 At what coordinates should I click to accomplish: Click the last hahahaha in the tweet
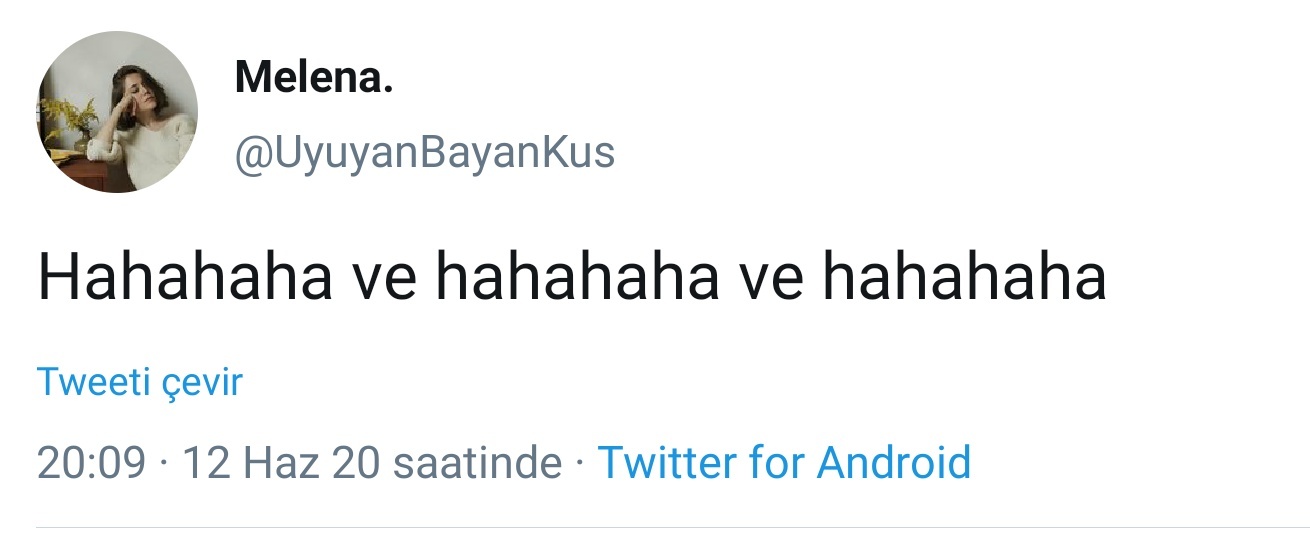963,279
